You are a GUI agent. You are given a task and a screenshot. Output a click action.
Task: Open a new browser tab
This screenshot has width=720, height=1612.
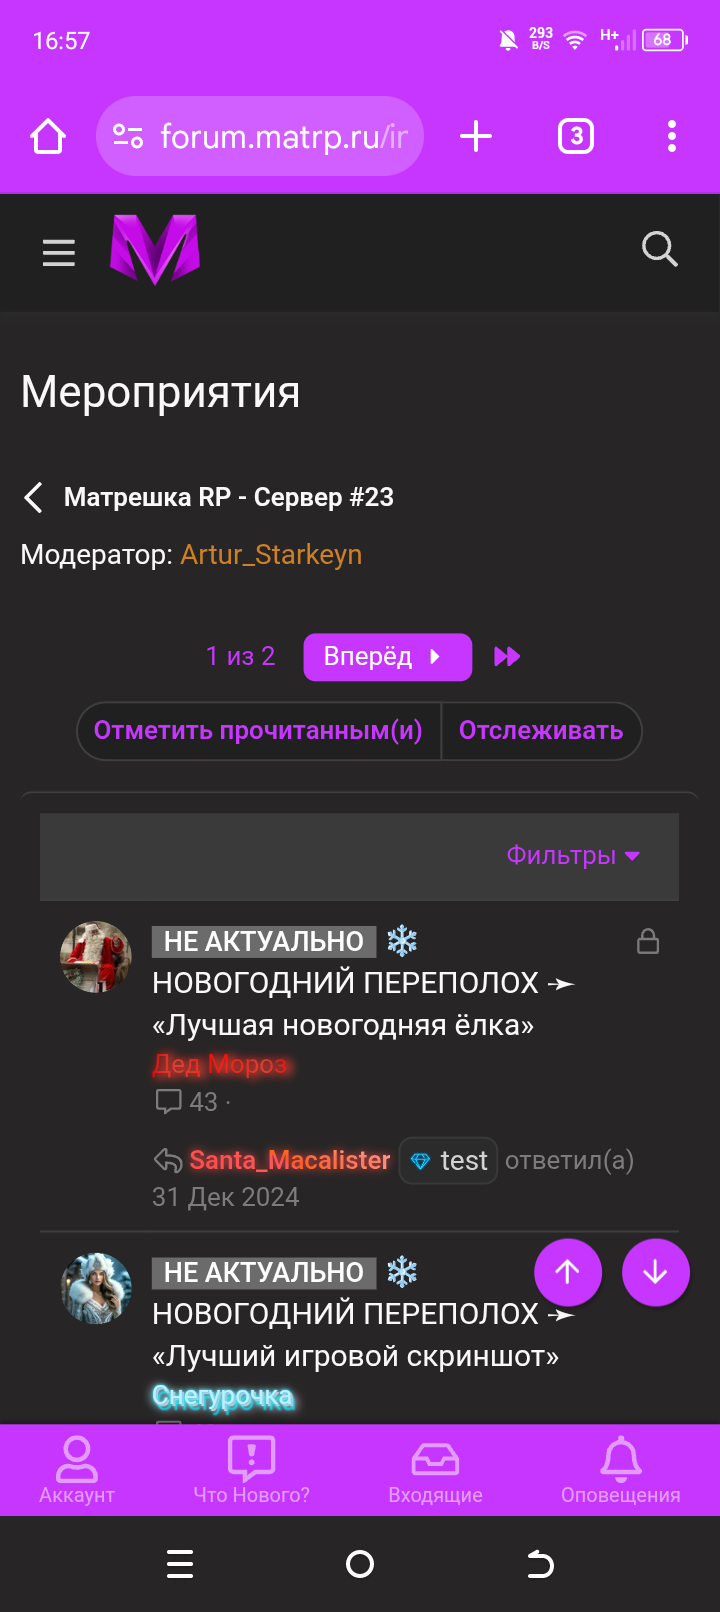(476, 136)
